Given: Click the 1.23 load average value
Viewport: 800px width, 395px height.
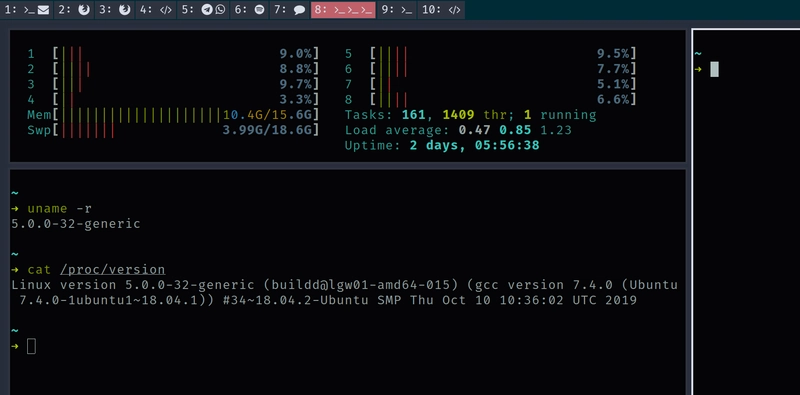Looking at the screenshot, I should (556, 130).
